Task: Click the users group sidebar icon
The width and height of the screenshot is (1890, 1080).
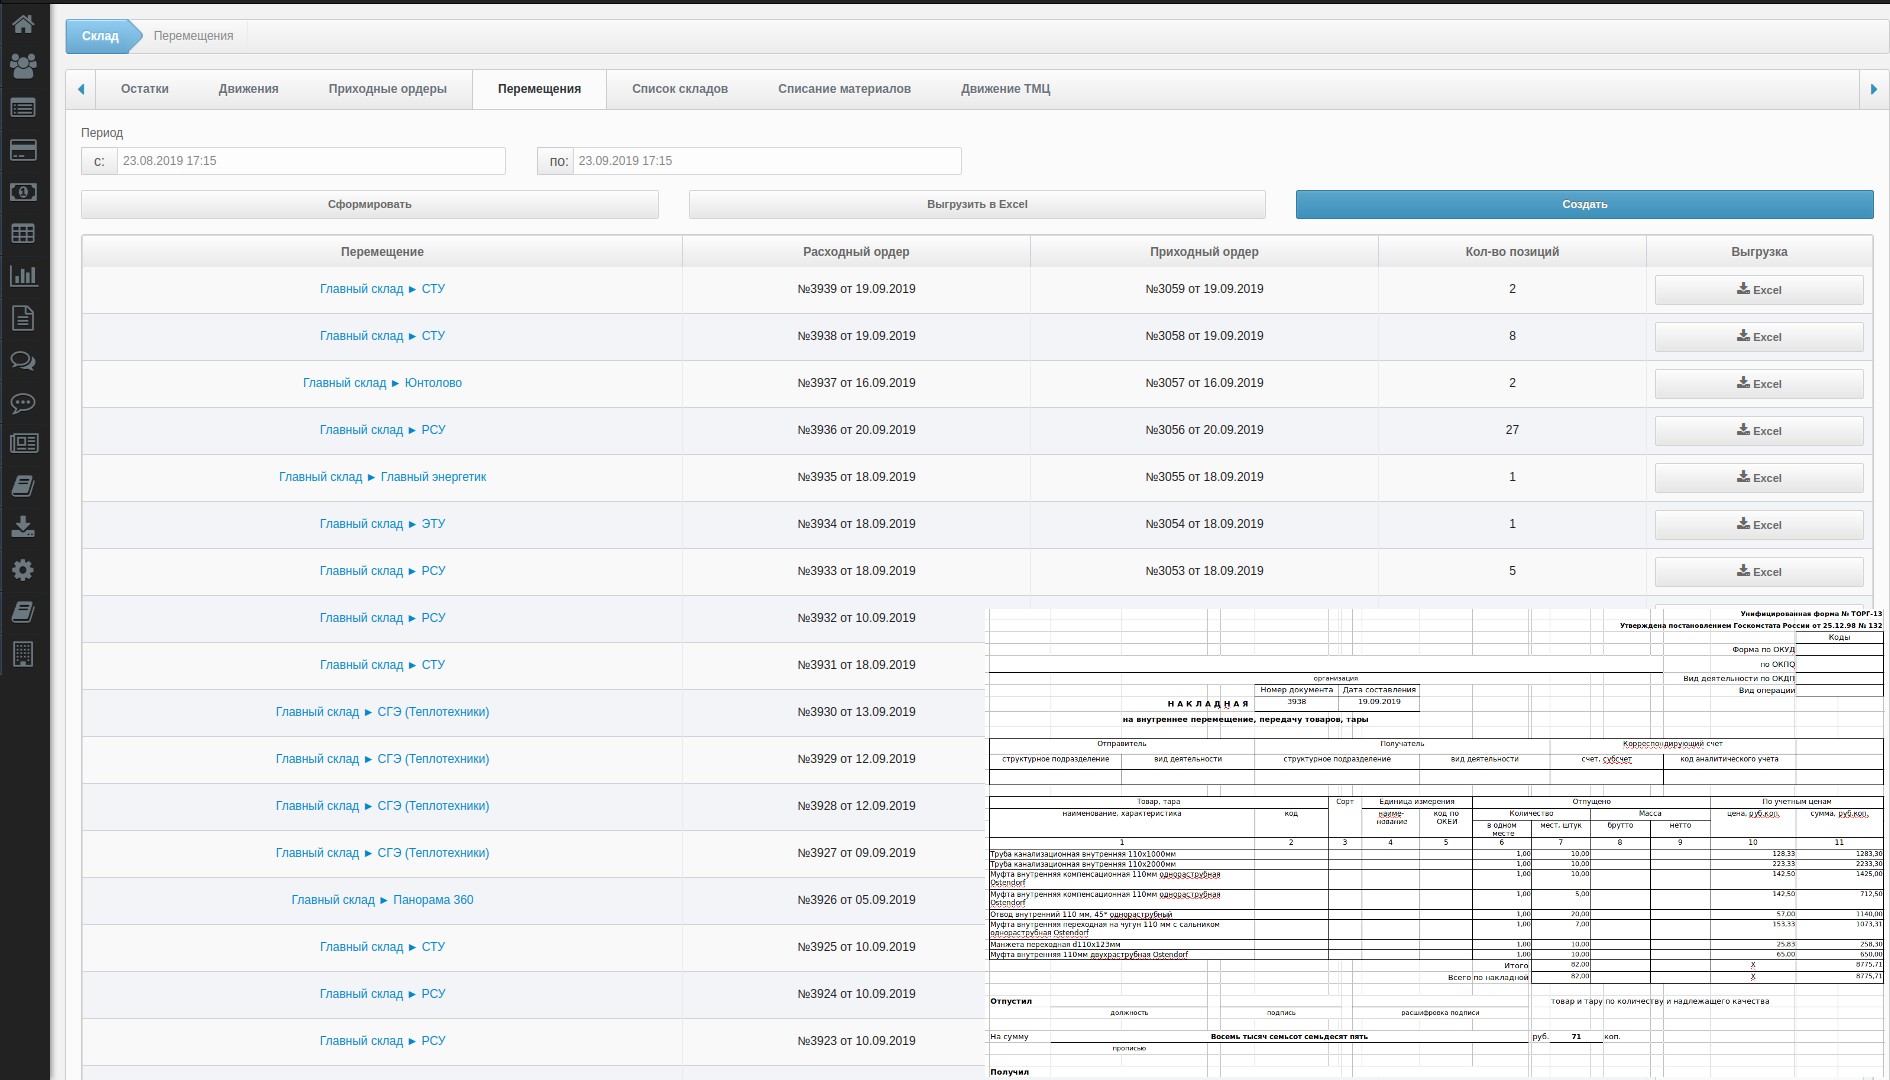Action: tap(23, 66)
